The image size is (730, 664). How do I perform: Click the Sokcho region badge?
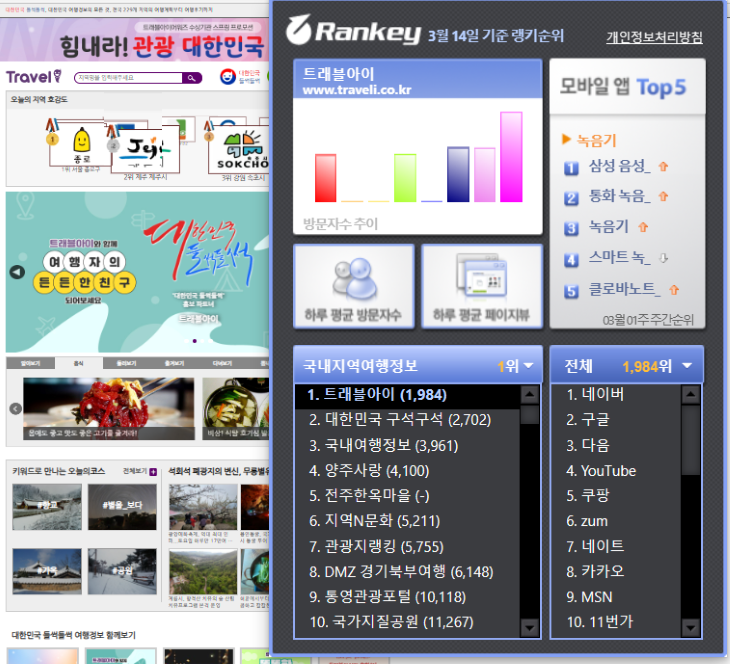pos(238,149)
